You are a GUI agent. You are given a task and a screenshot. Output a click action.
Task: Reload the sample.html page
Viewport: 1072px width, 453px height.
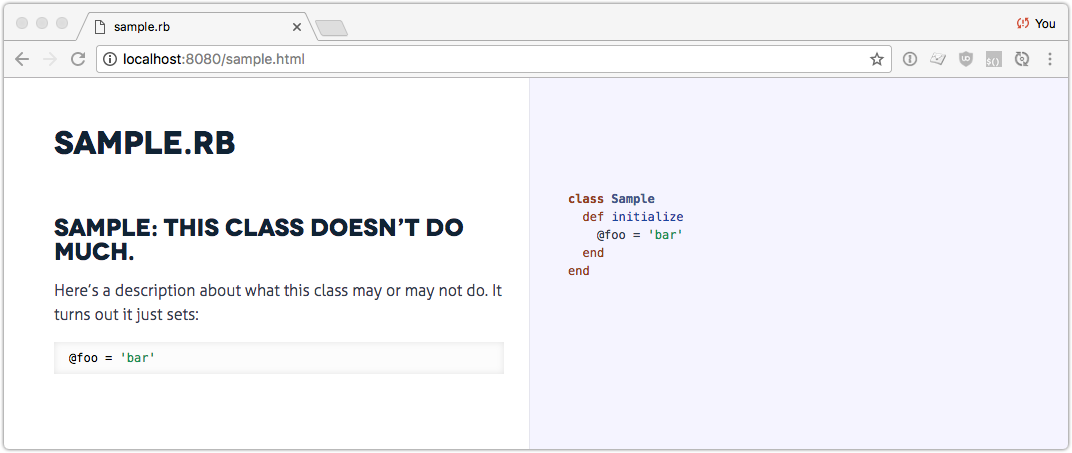[78, 59]
